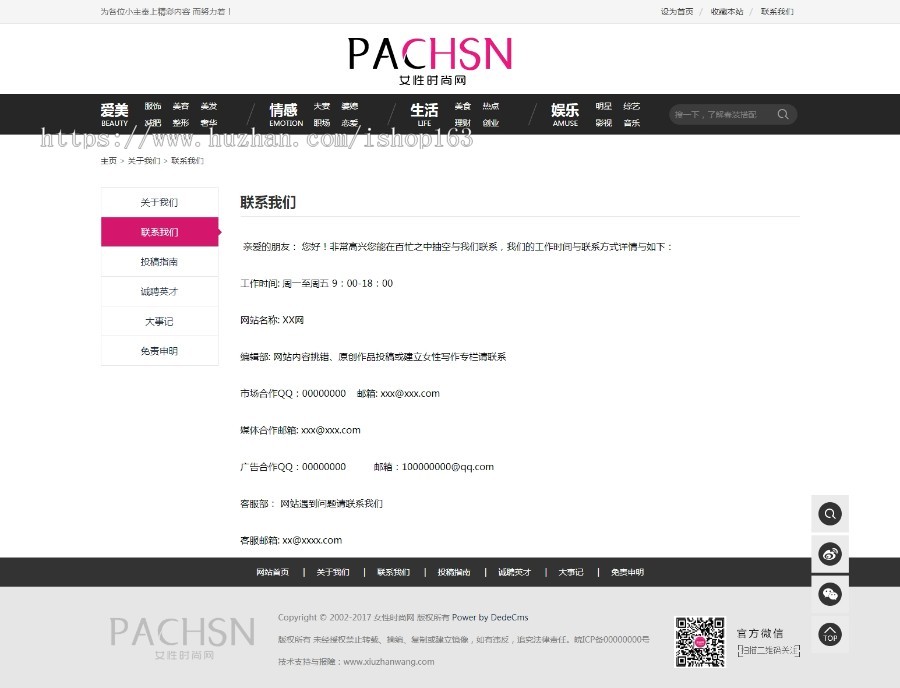Select 联系我们 in the left sidebar
900x688 pixels.
(x=159, y=231)
